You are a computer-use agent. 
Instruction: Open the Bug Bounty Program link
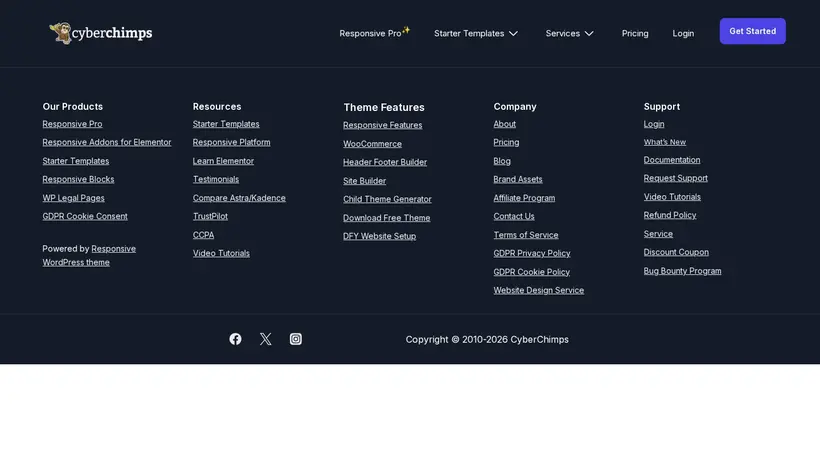tap(682, 271)
